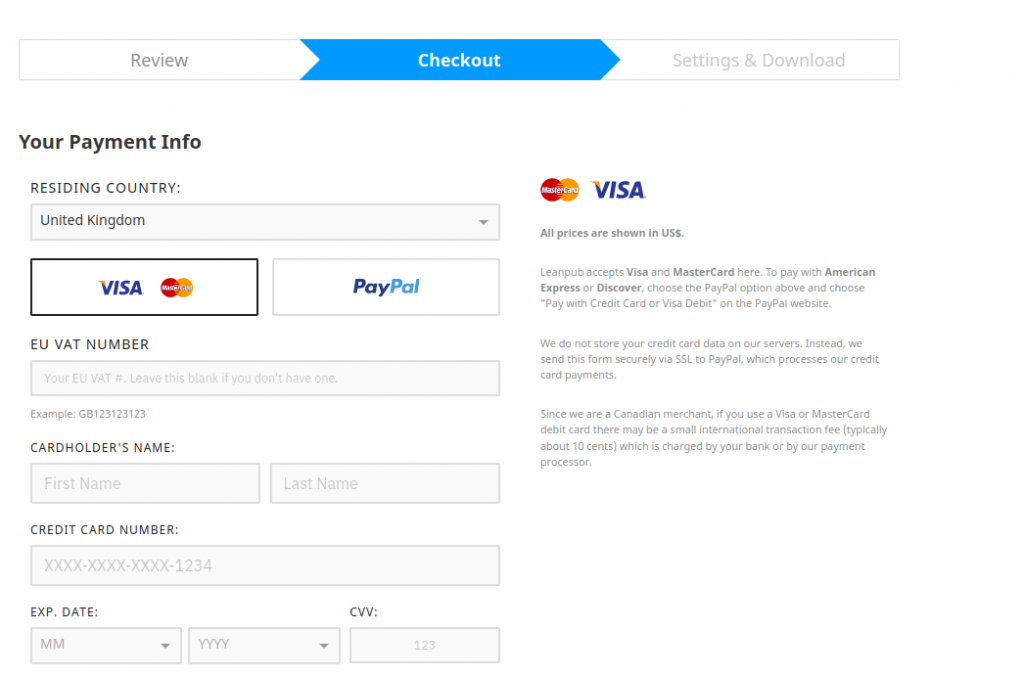
Task: Click the Last Name field
Action: [385, 483]
